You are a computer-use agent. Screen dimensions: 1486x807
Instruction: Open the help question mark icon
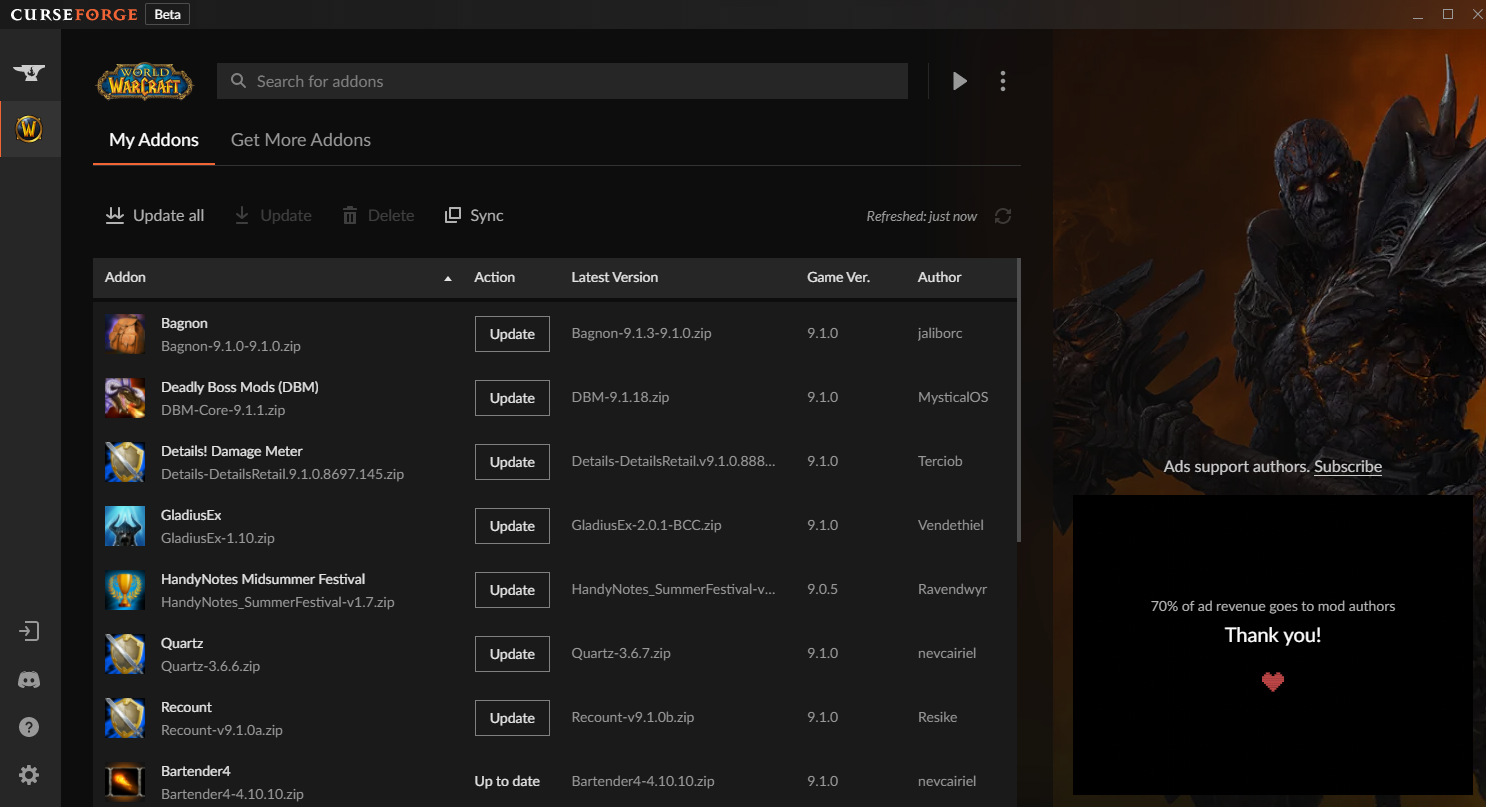tap(29, 727)
